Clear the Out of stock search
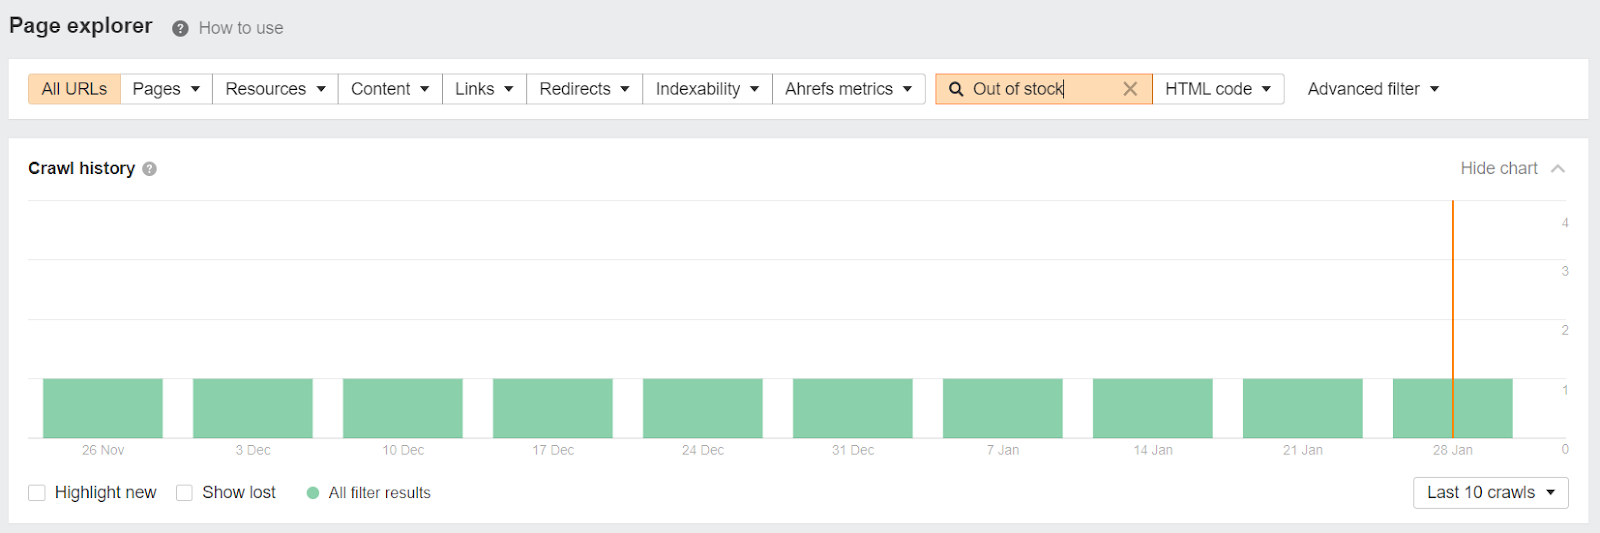 pyautogui.click(x=1130, y=89)
